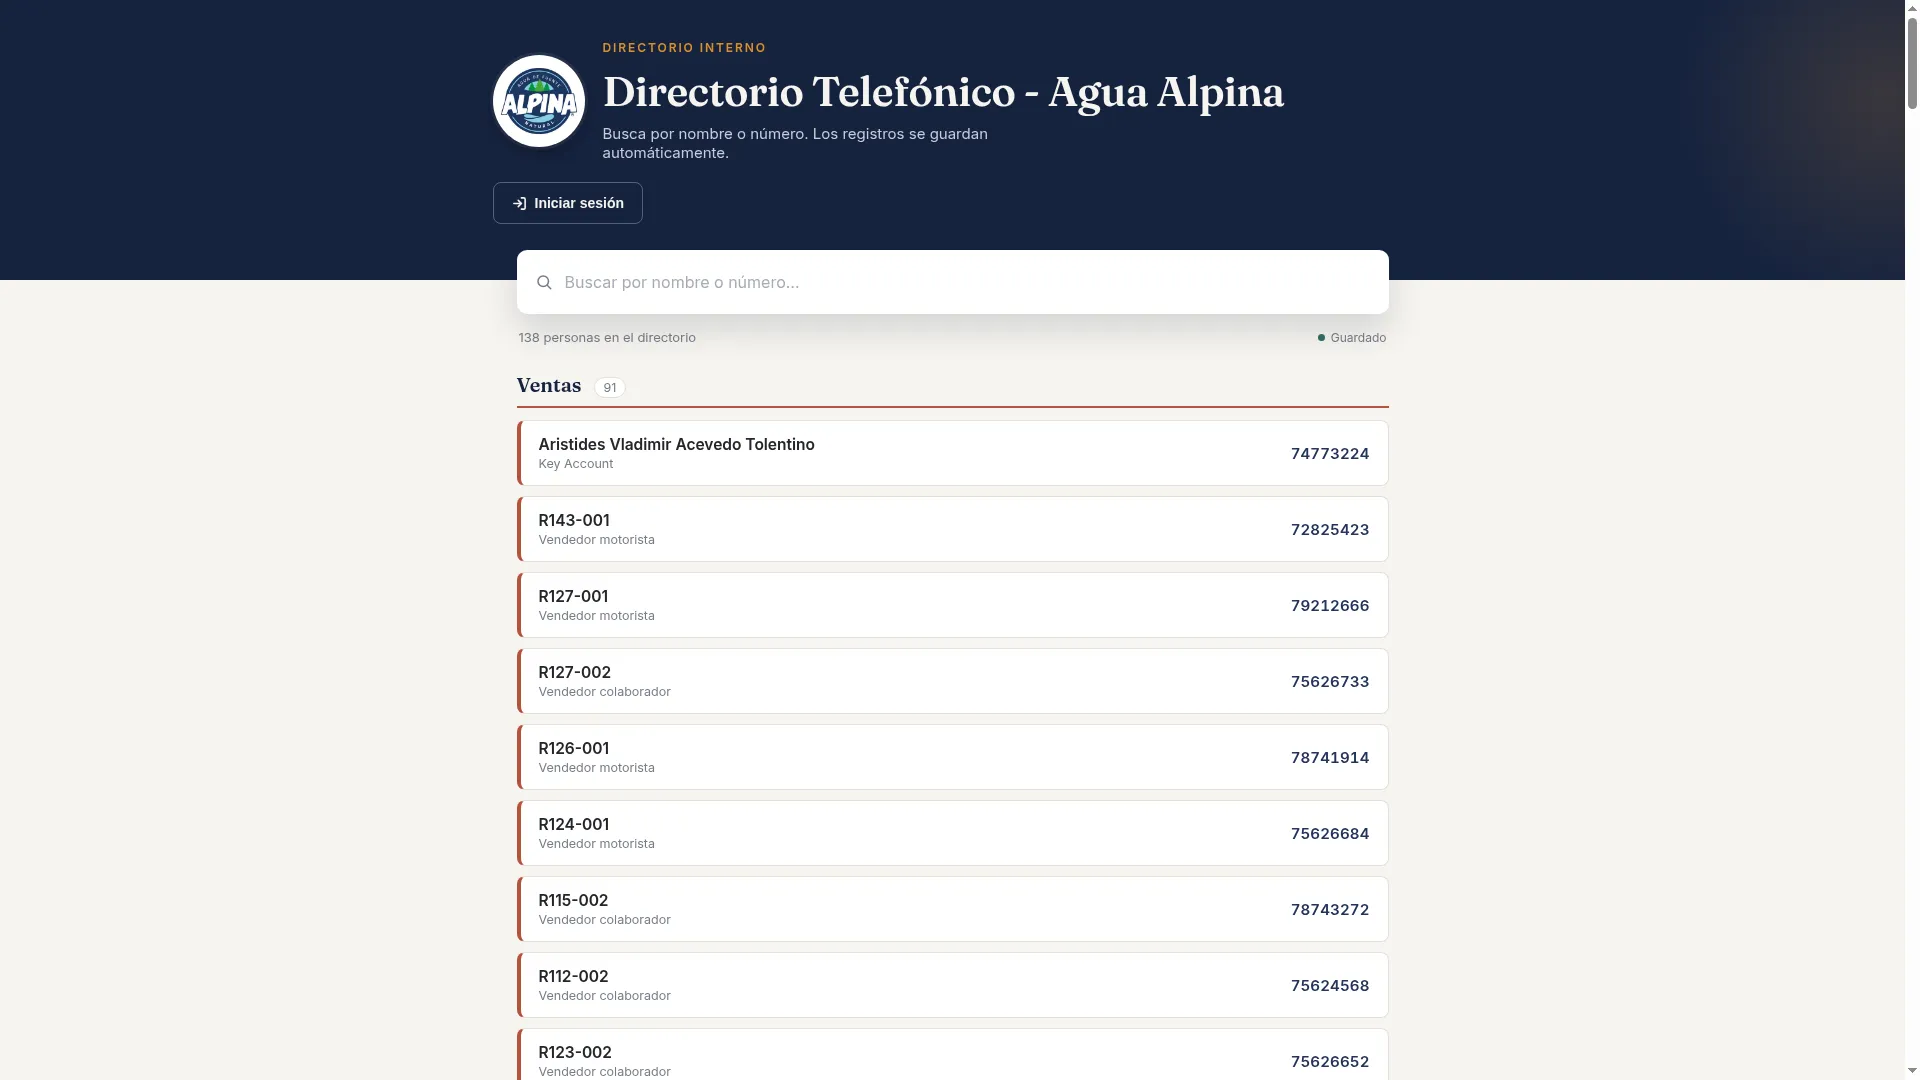Open the R127-002 entry
This screenshot has height=1080, width=1920.
952,681
